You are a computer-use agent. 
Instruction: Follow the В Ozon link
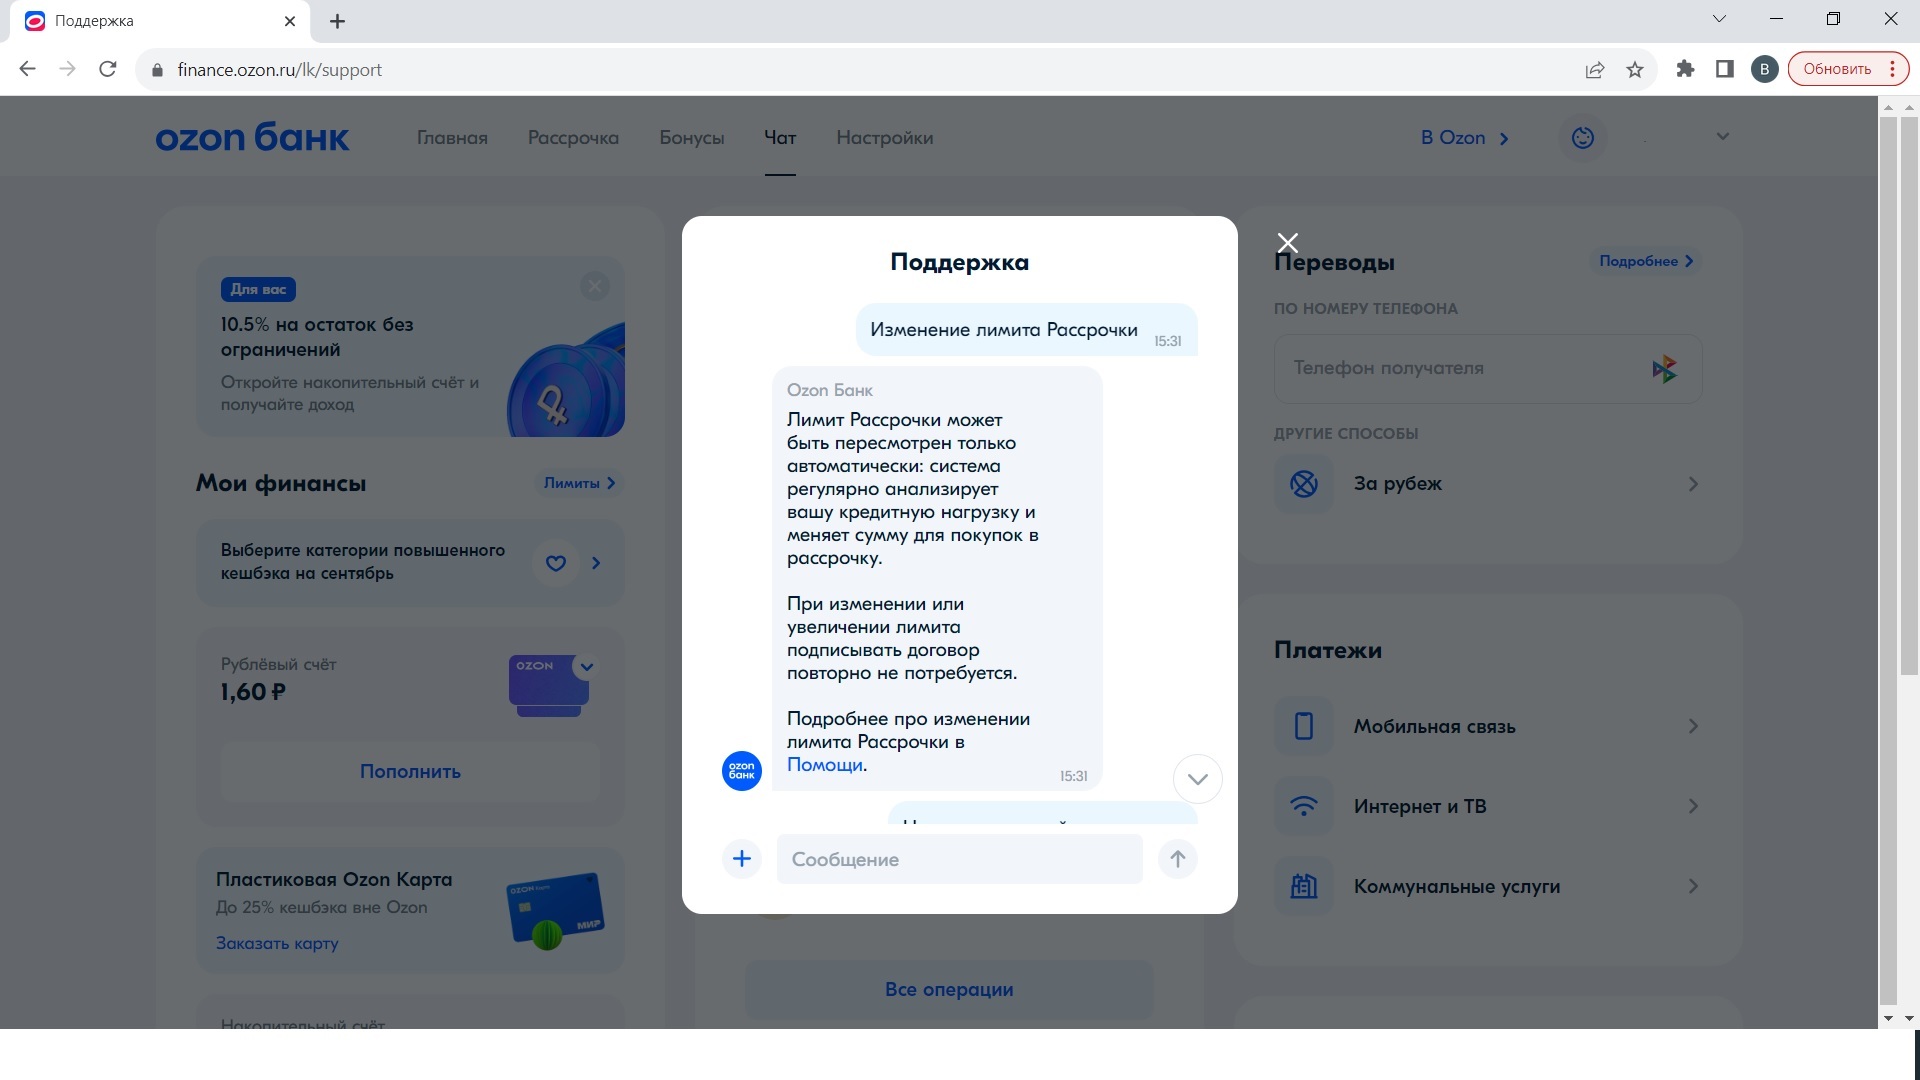coord(1464,138)
